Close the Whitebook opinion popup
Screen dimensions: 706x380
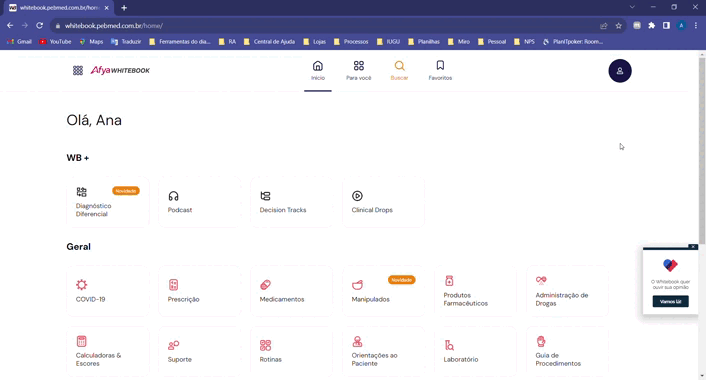pos(693,247)
